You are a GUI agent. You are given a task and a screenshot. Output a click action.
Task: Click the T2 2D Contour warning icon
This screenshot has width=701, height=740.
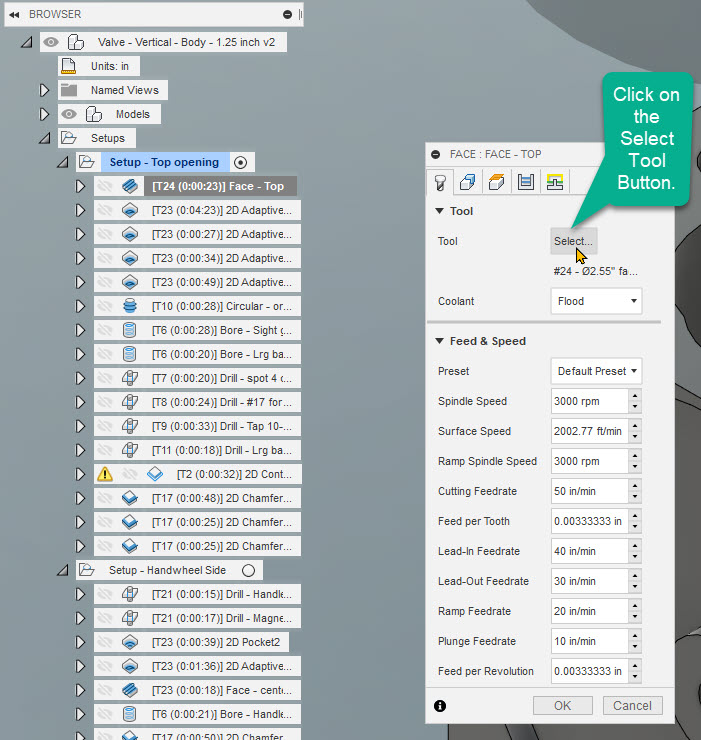click(x=105, y=474)
